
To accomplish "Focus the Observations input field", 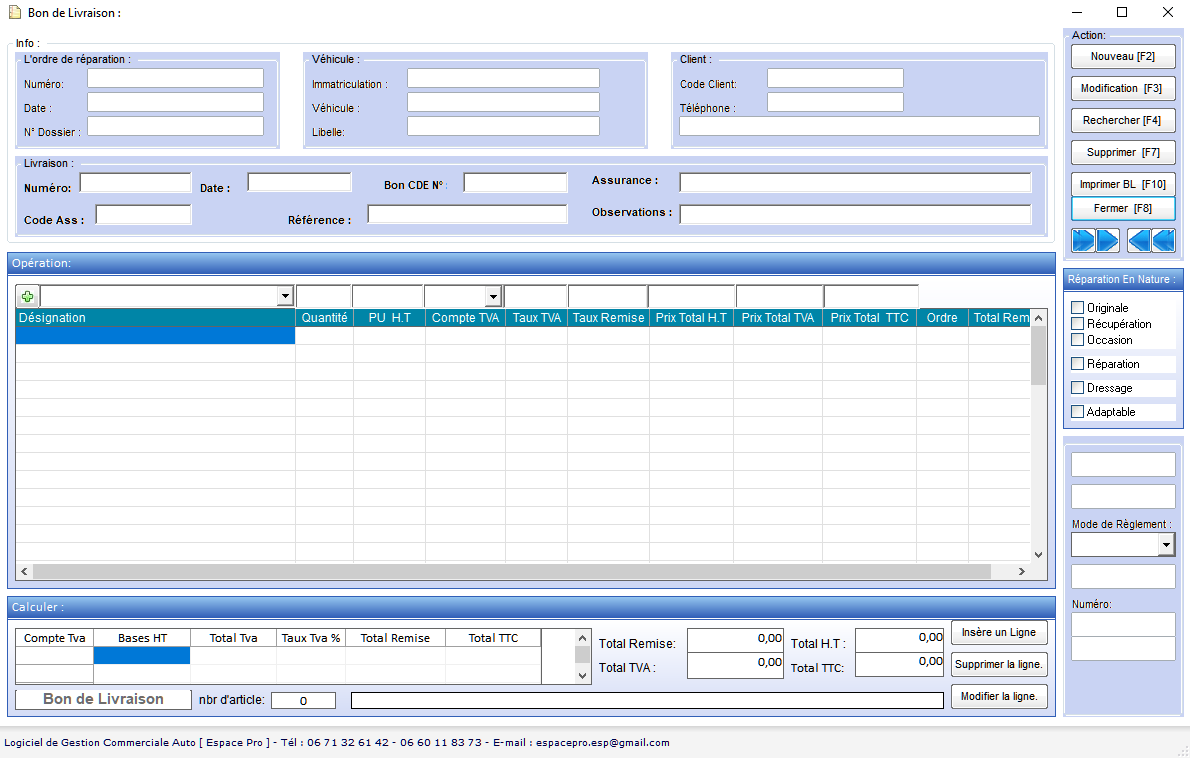I will [855, 214].
